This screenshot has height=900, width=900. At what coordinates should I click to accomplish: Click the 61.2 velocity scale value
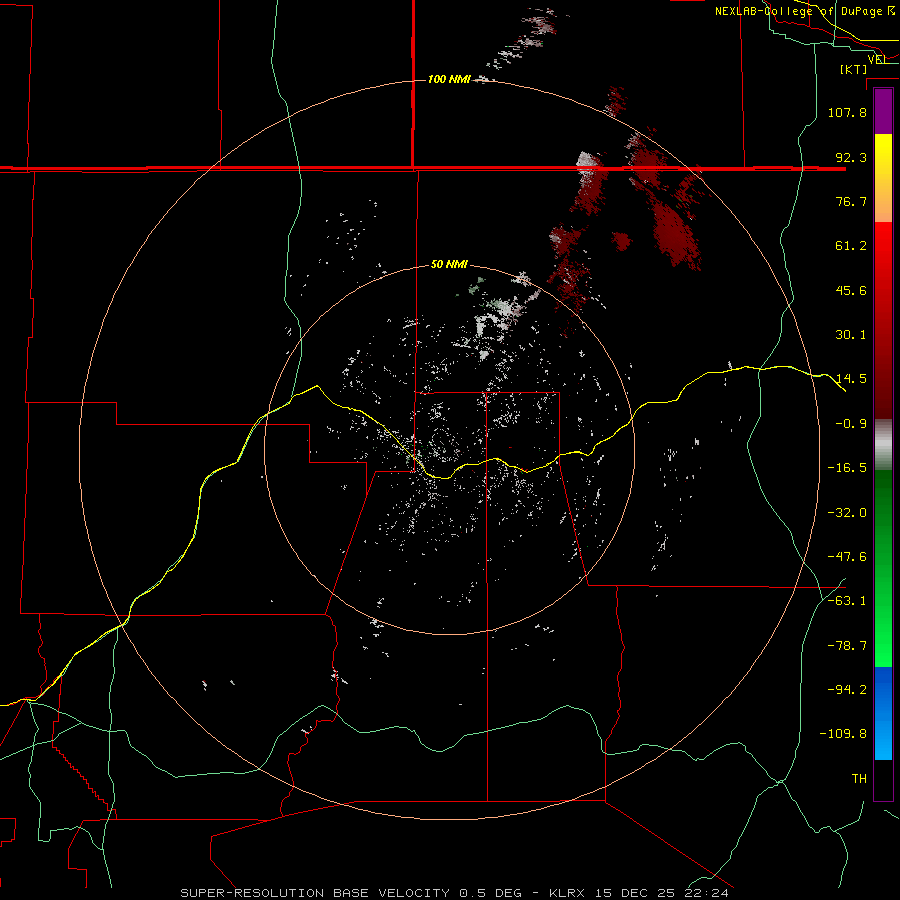tap(851, 246)
